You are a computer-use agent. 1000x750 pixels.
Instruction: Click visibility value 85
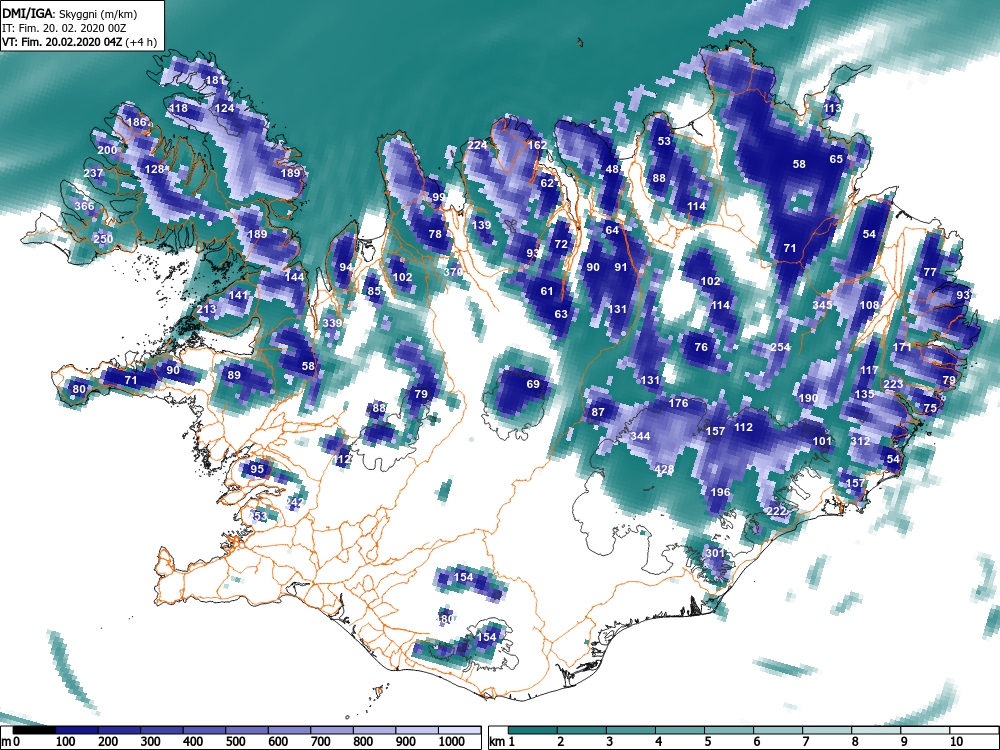tap(374, 291)
